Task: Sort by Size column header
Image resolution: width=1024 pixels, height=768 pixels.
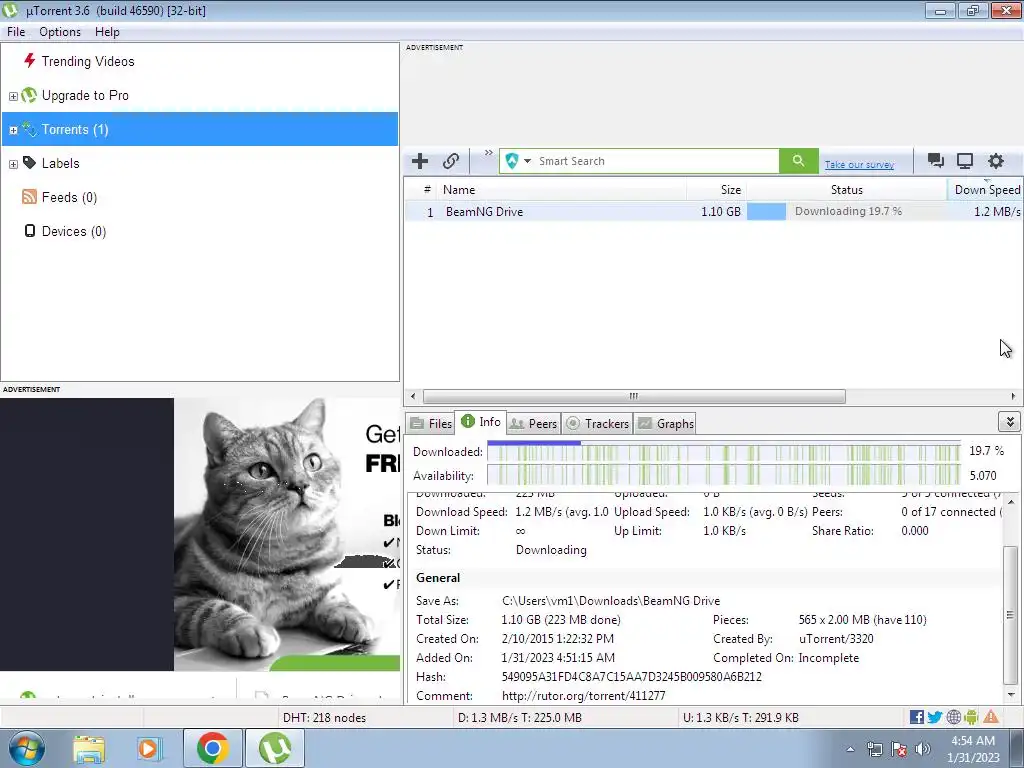Action: (716, 189)
